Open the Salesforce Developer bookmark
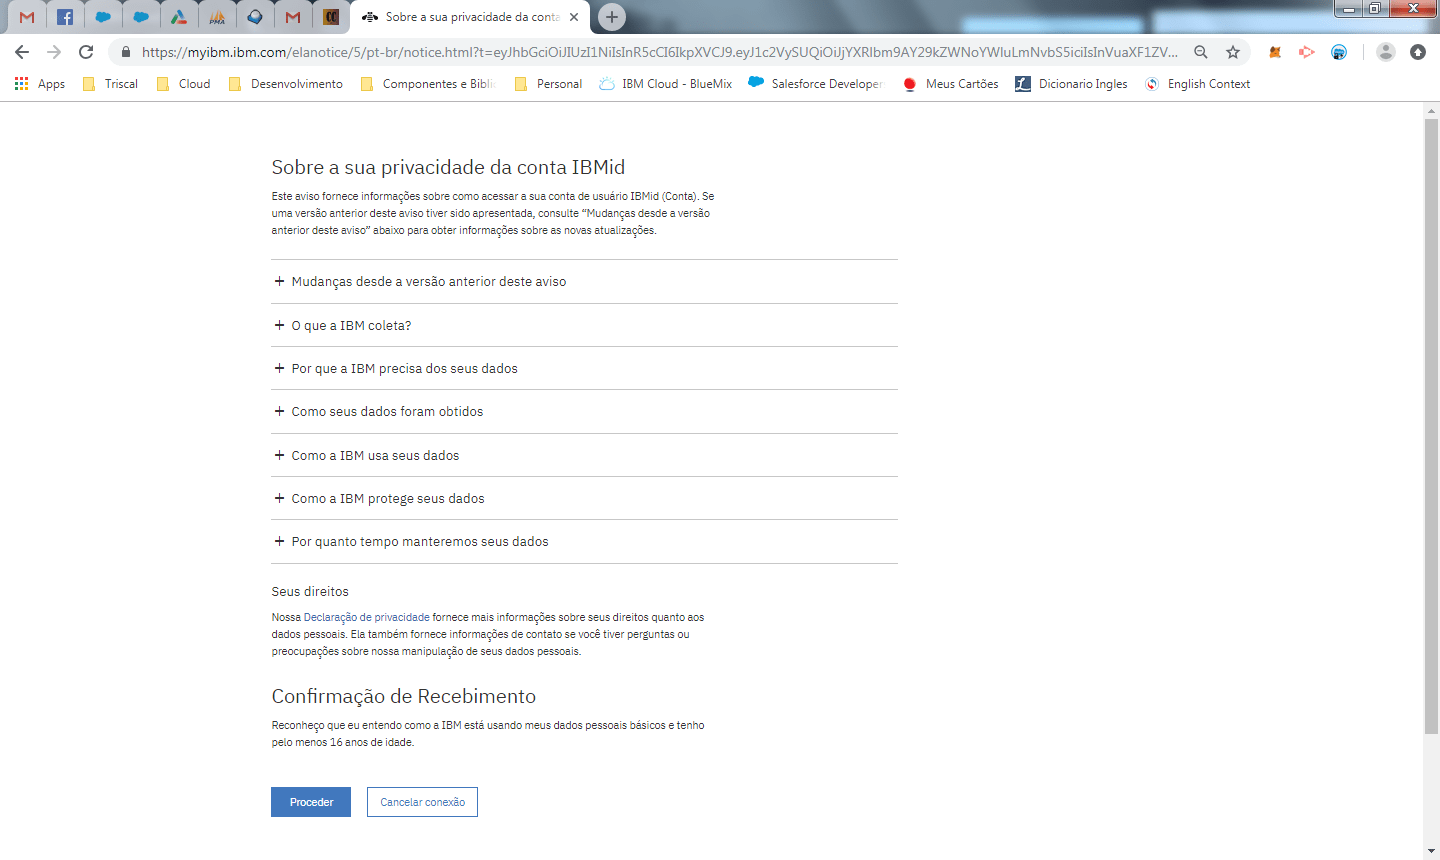This screenshot has height=860, width=1440. [x=816, y=84]
